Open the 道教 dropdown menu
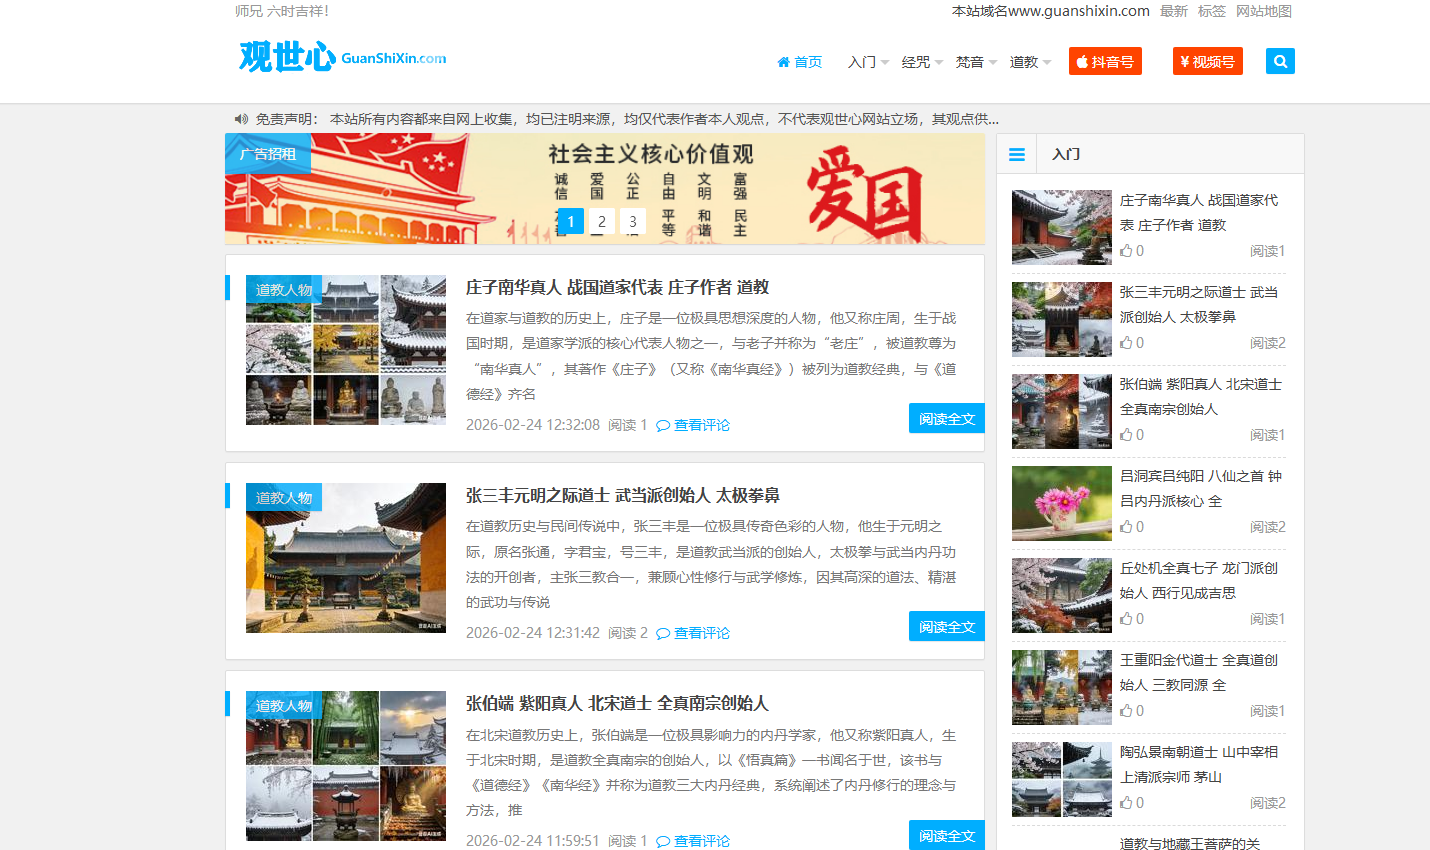The image size is (1430, 850). tap(1029, 62)
